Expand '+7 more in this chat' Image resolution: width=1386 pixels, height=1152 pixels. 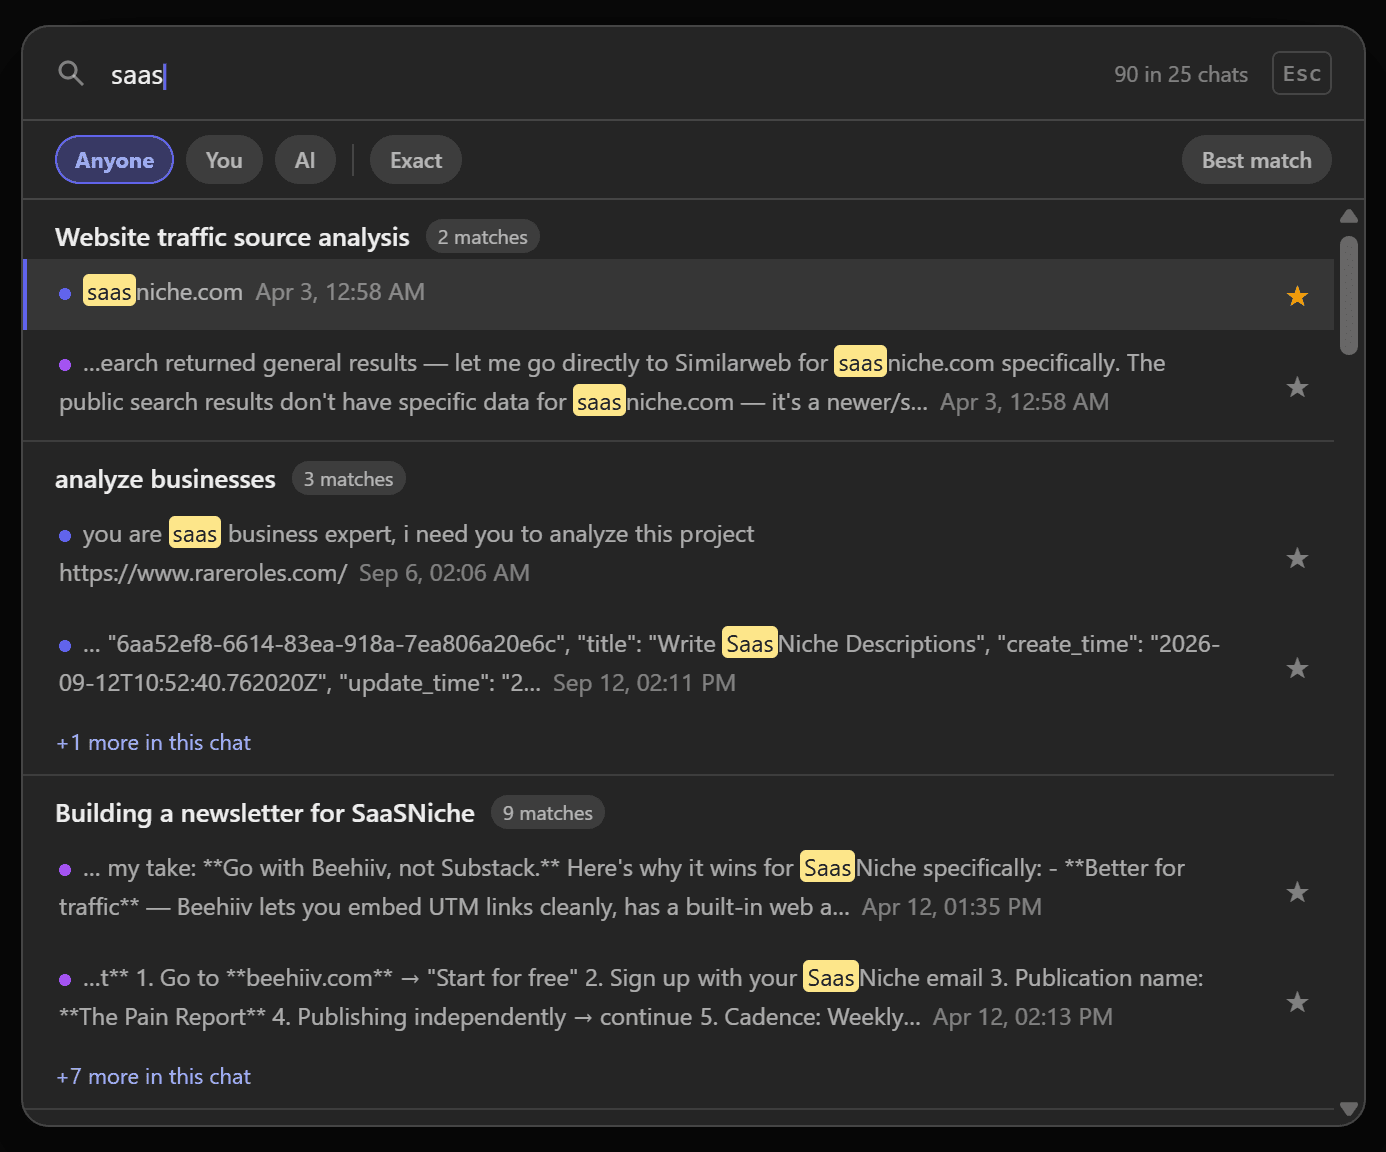click(153, 1076)
